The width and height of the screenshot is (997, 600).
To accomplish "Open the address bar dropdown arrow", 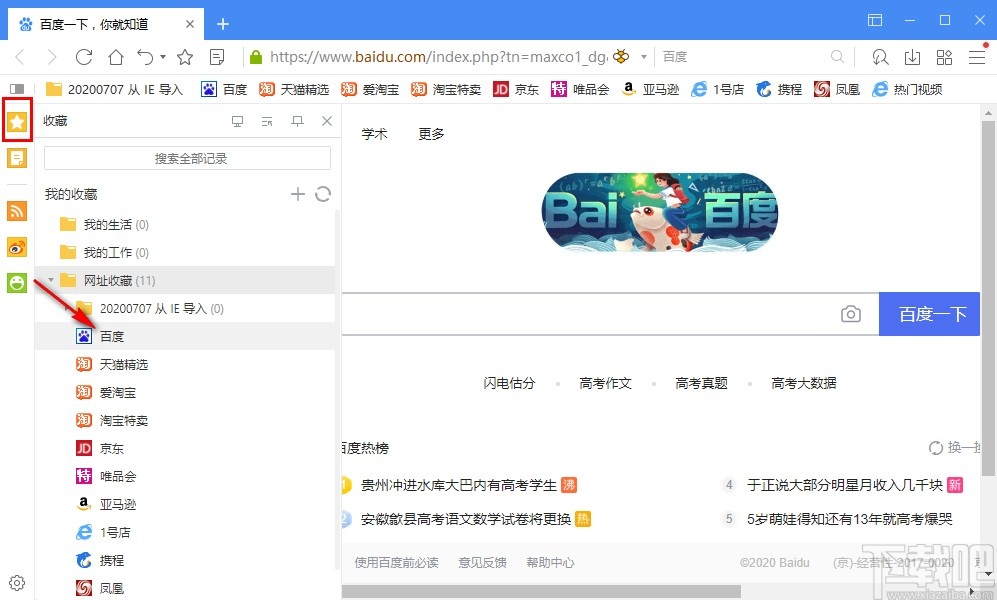I will tap(643, 57).
